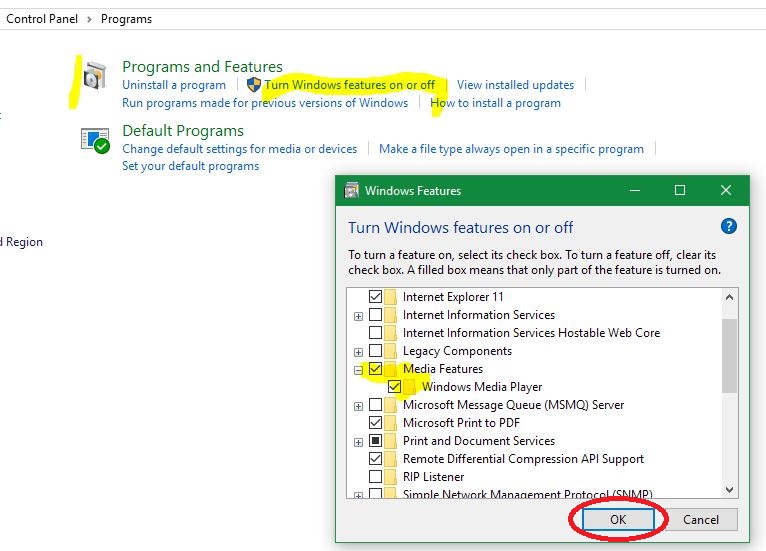Click the features list scrollbar thumb
766x551 pixels.
pyautogui.click(x=729, y=356)
